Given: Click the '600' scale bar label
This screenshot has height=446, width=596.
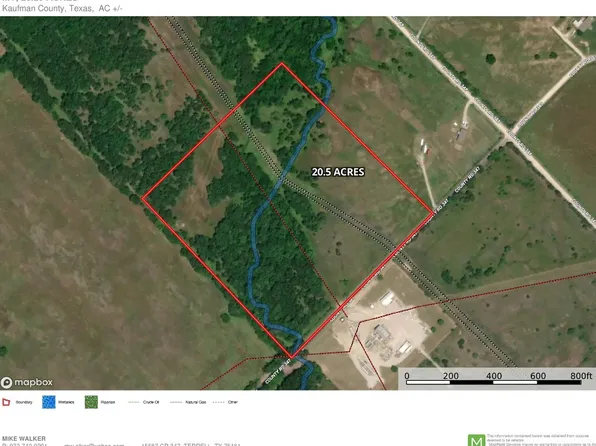Looking at the screenshot, I should coord(538,376).
